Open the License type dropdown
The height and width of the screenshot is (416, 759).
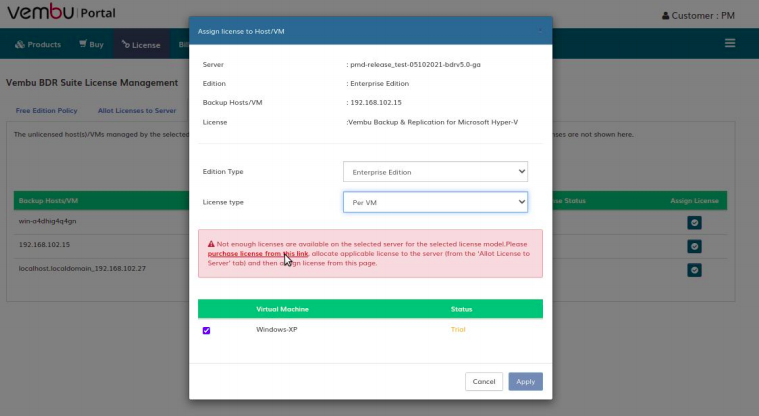pyautogui.click(x=435, y=202)
